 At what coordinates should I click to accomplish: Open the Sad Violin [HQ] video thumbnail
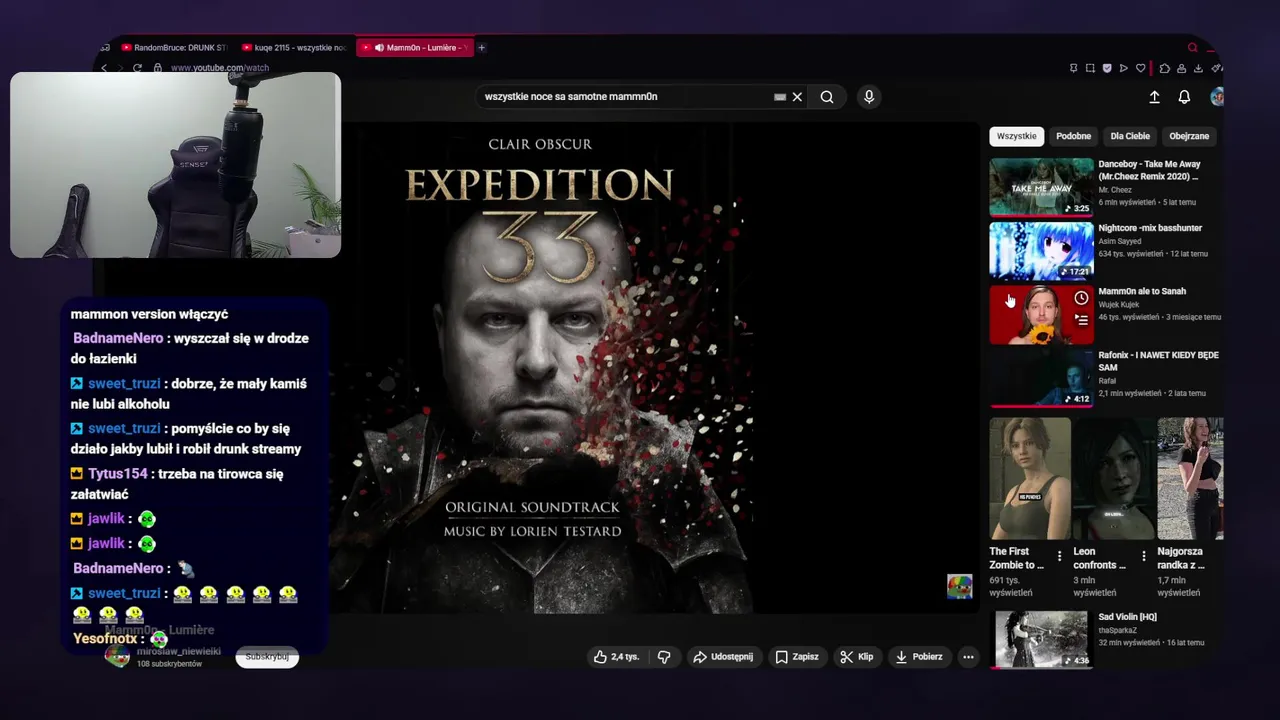(1041, 639)
